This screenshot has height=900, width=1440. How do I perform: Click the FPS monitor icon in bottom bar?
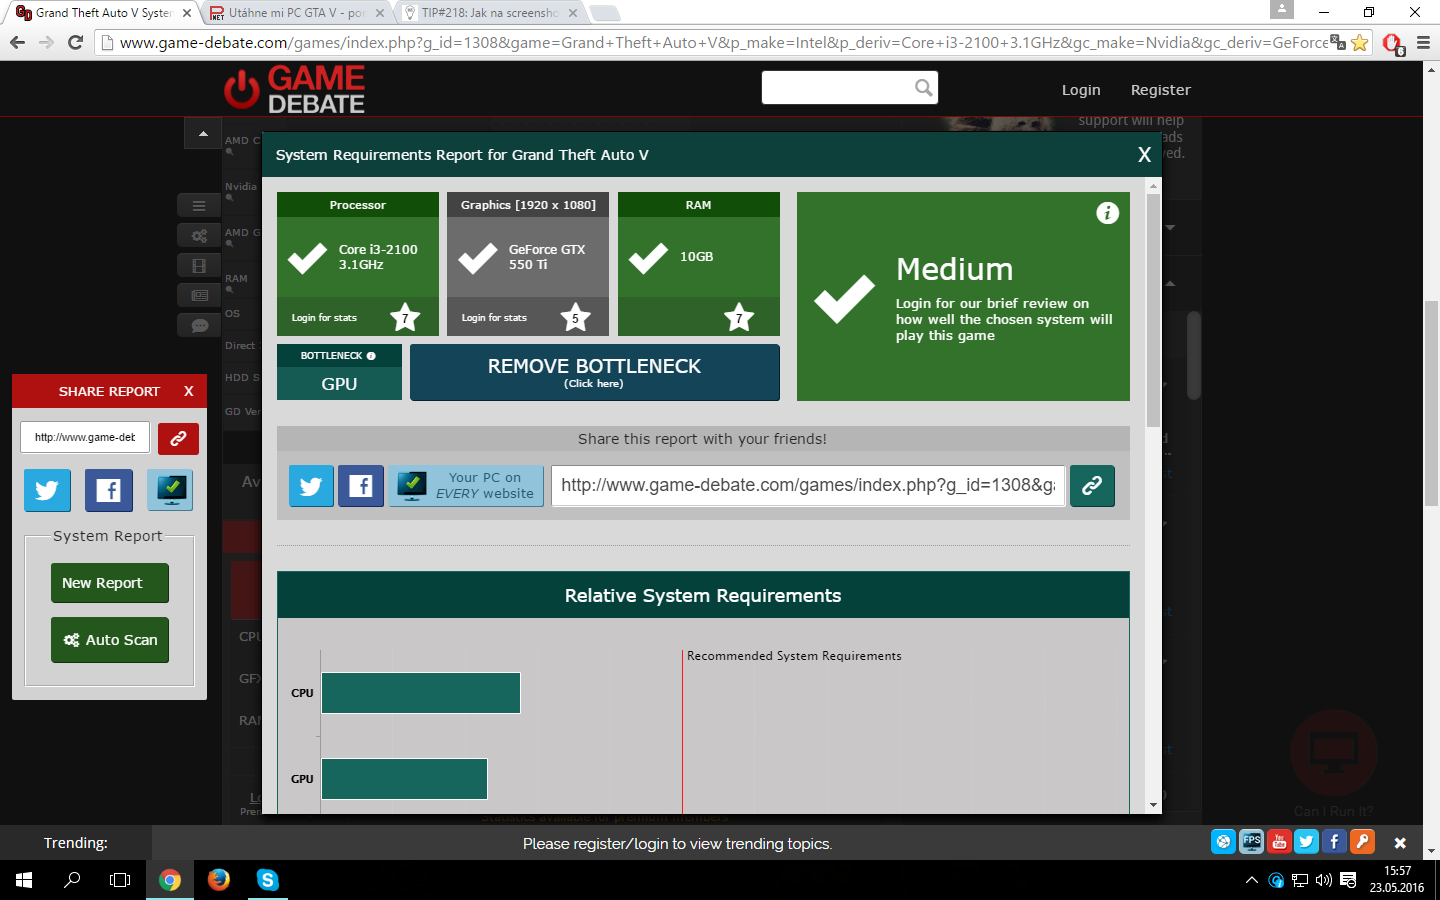(x=1251, y=842)
